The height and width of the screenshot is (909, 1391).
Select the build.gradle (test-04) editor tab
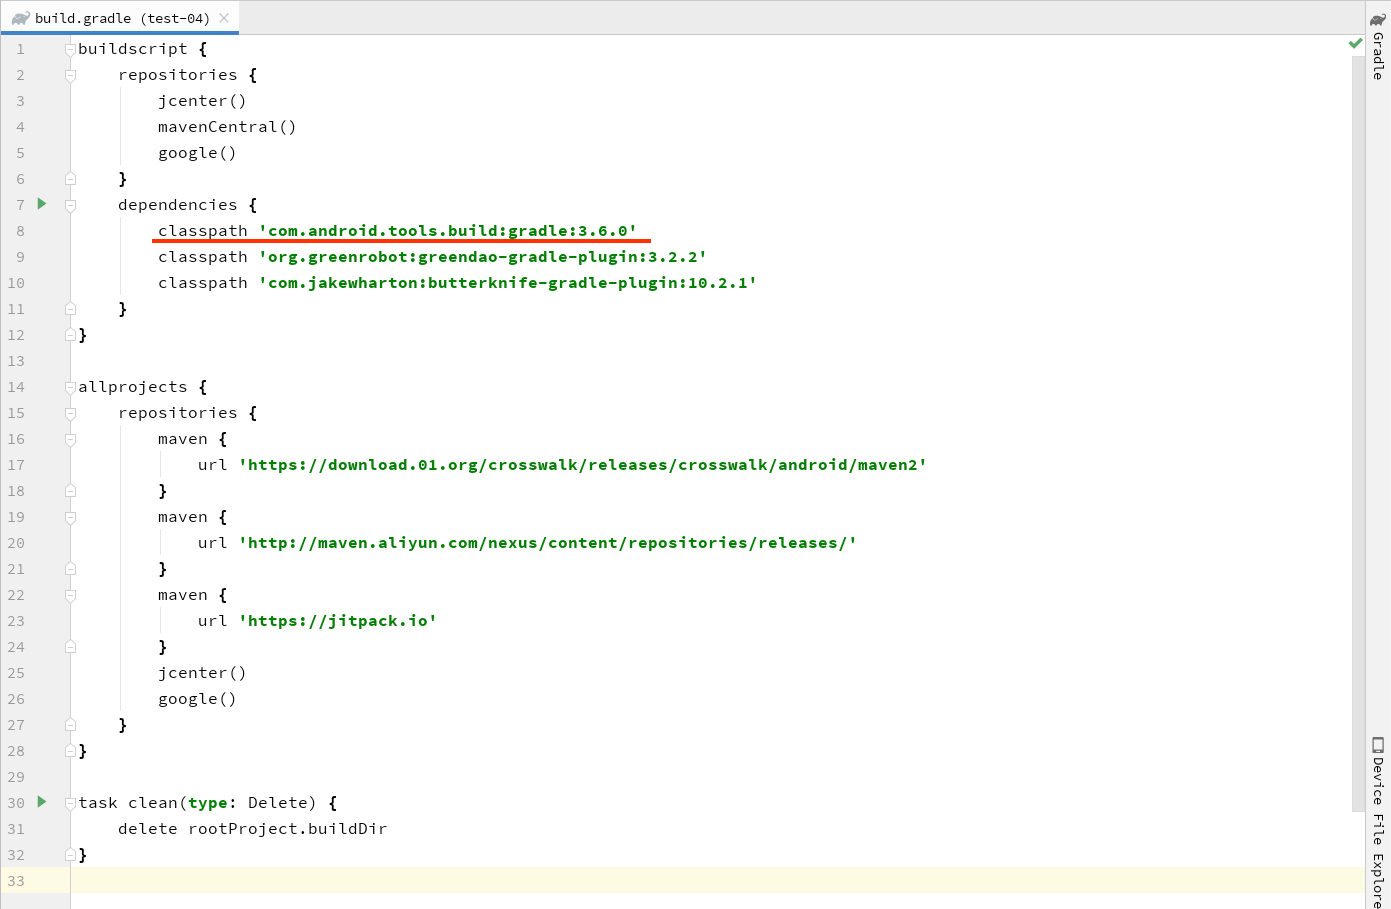click(120, 18)
